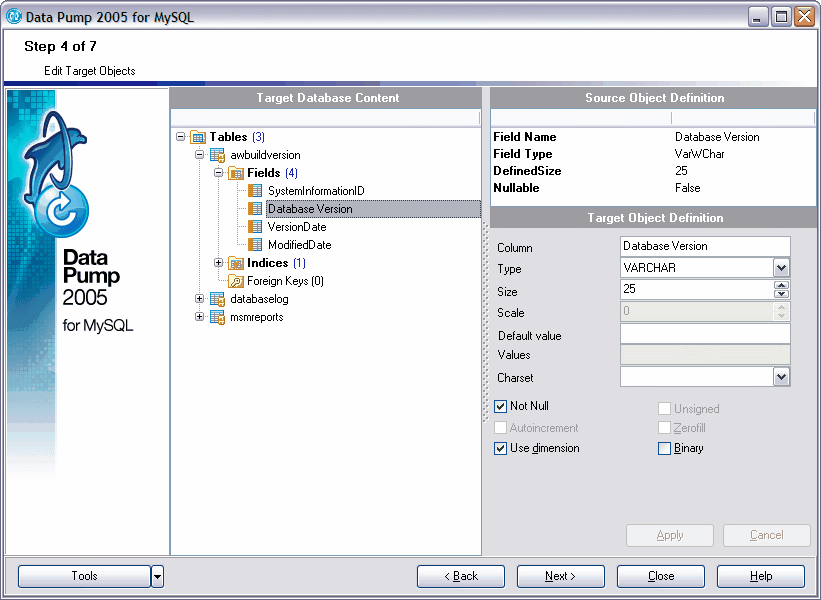Screen dimensions: 821x600
Task: Select the databaselog table label
Action: (x=259, y=299)
